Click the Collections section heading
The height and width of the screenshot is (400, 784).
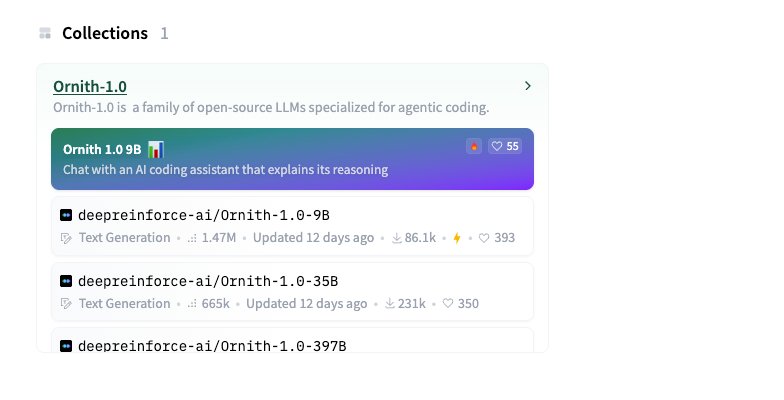click(105, 34)
